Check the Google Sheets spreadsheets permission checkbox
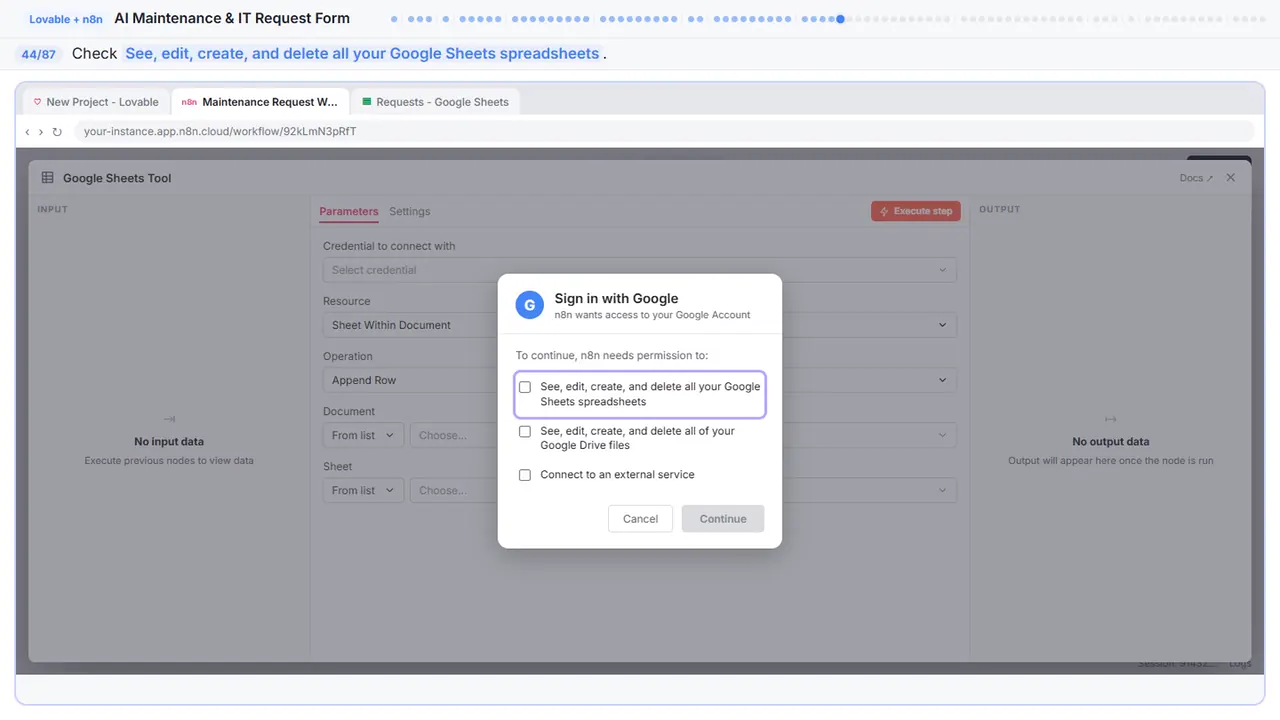 (x=525, y=387)
